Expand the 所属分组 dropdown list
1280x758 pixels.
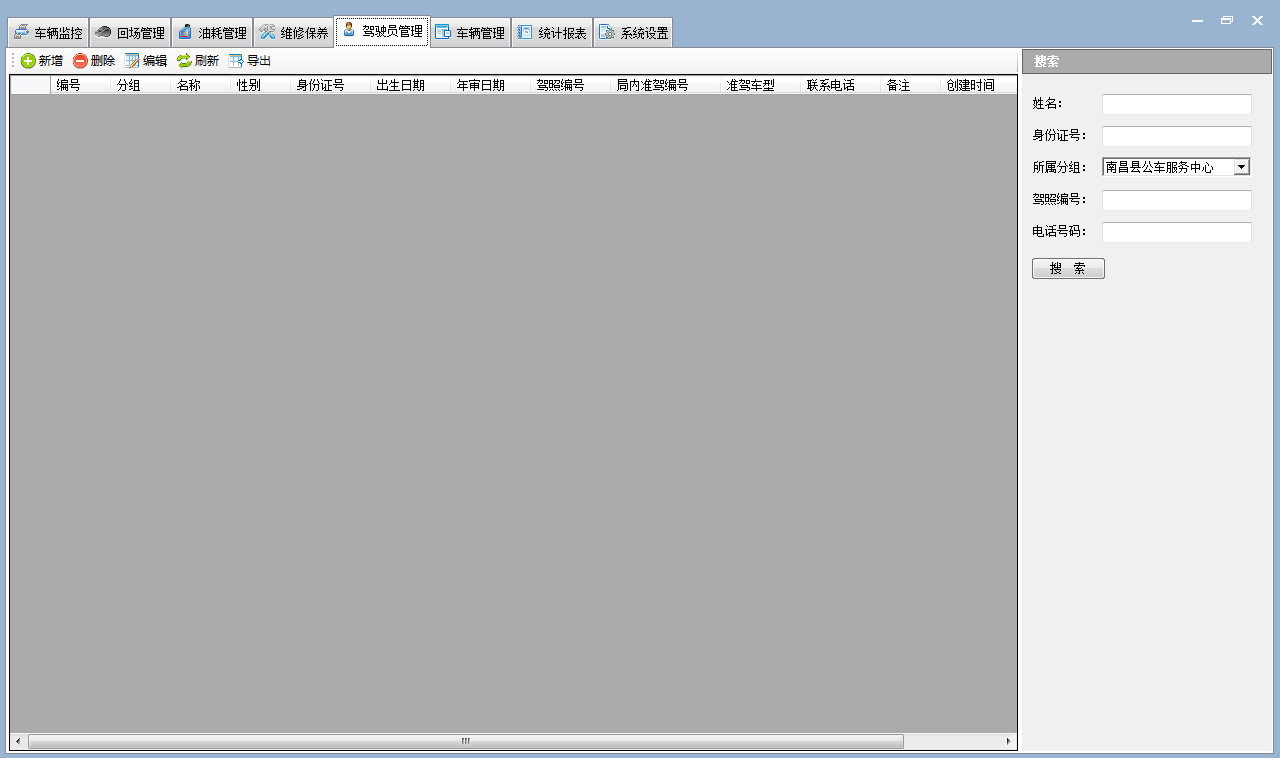click(x=1241, y=167)
